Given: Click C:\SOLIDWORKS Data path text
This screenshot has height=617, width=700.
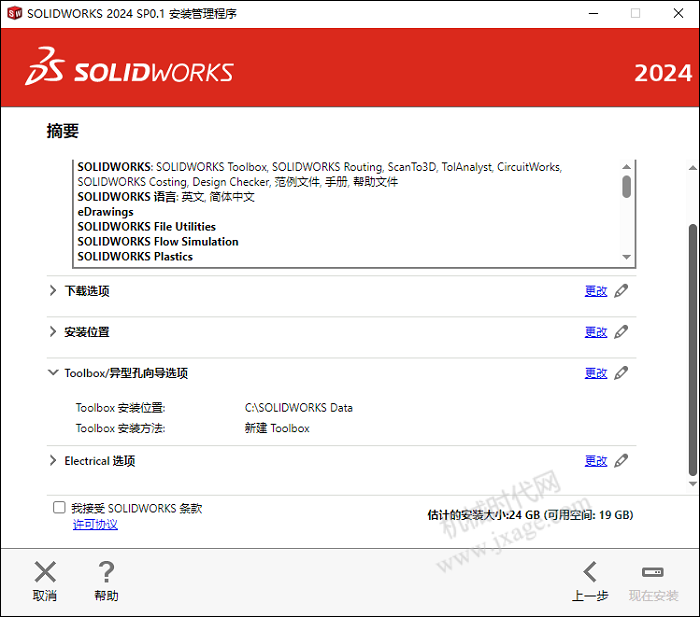Looking at the screenshot, I should [x=299, y=408].
